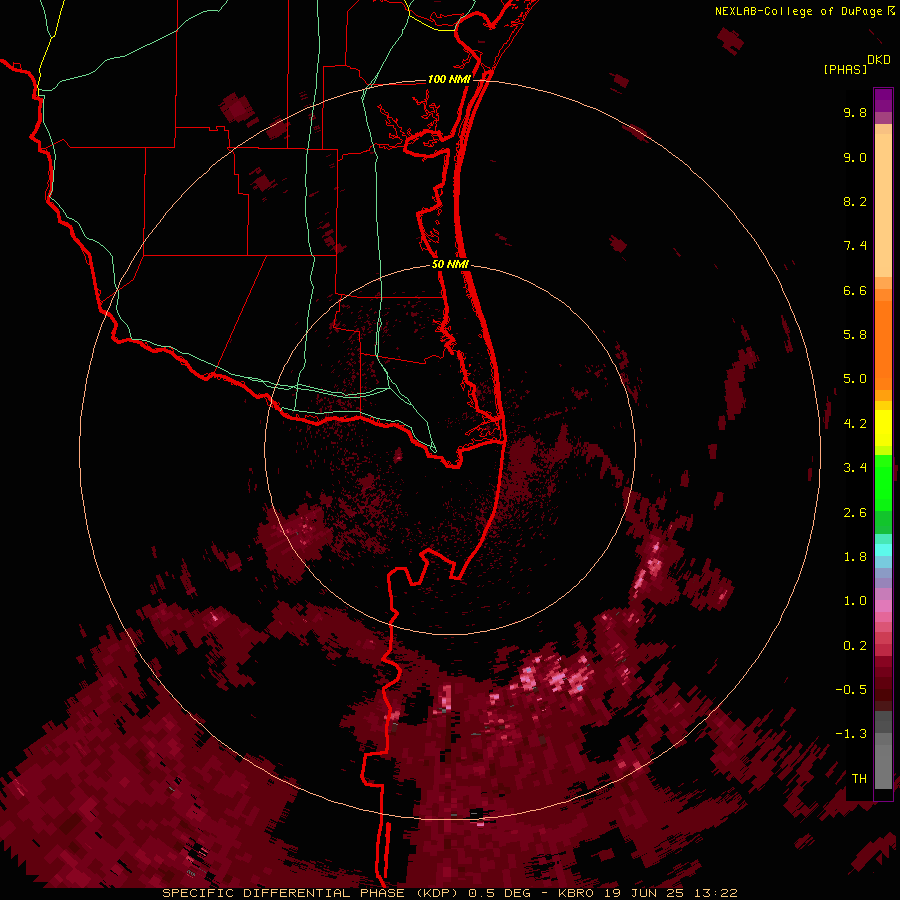Viewport: 900px width, 900px height.
Task: Click the -1.3 value on the scale
Action: 851,734
